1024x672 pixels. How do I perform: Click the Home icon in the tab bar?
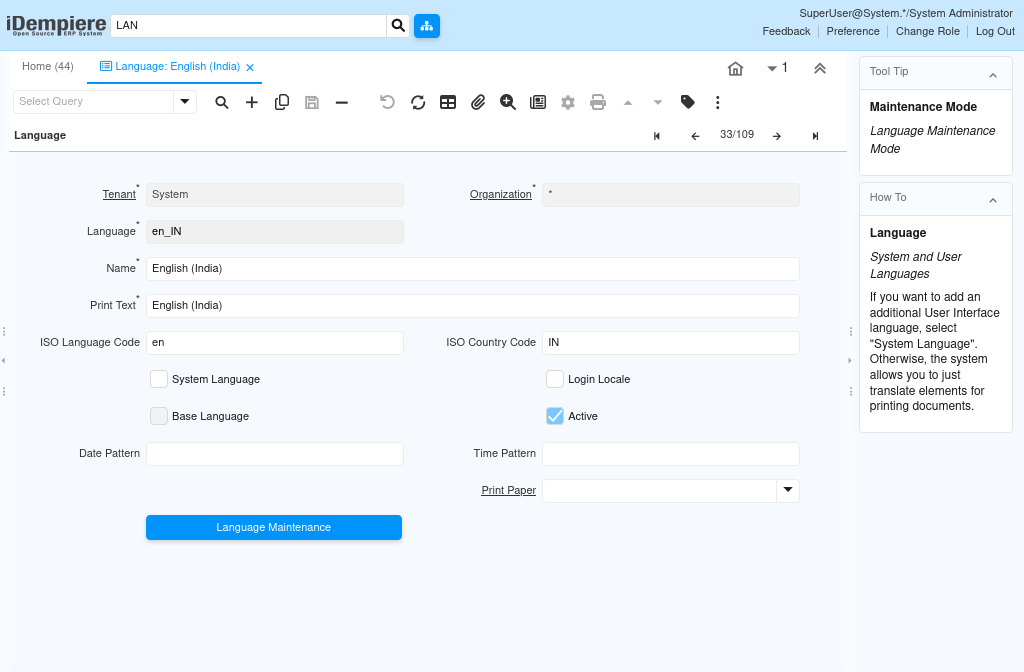[x=735, y=69]
